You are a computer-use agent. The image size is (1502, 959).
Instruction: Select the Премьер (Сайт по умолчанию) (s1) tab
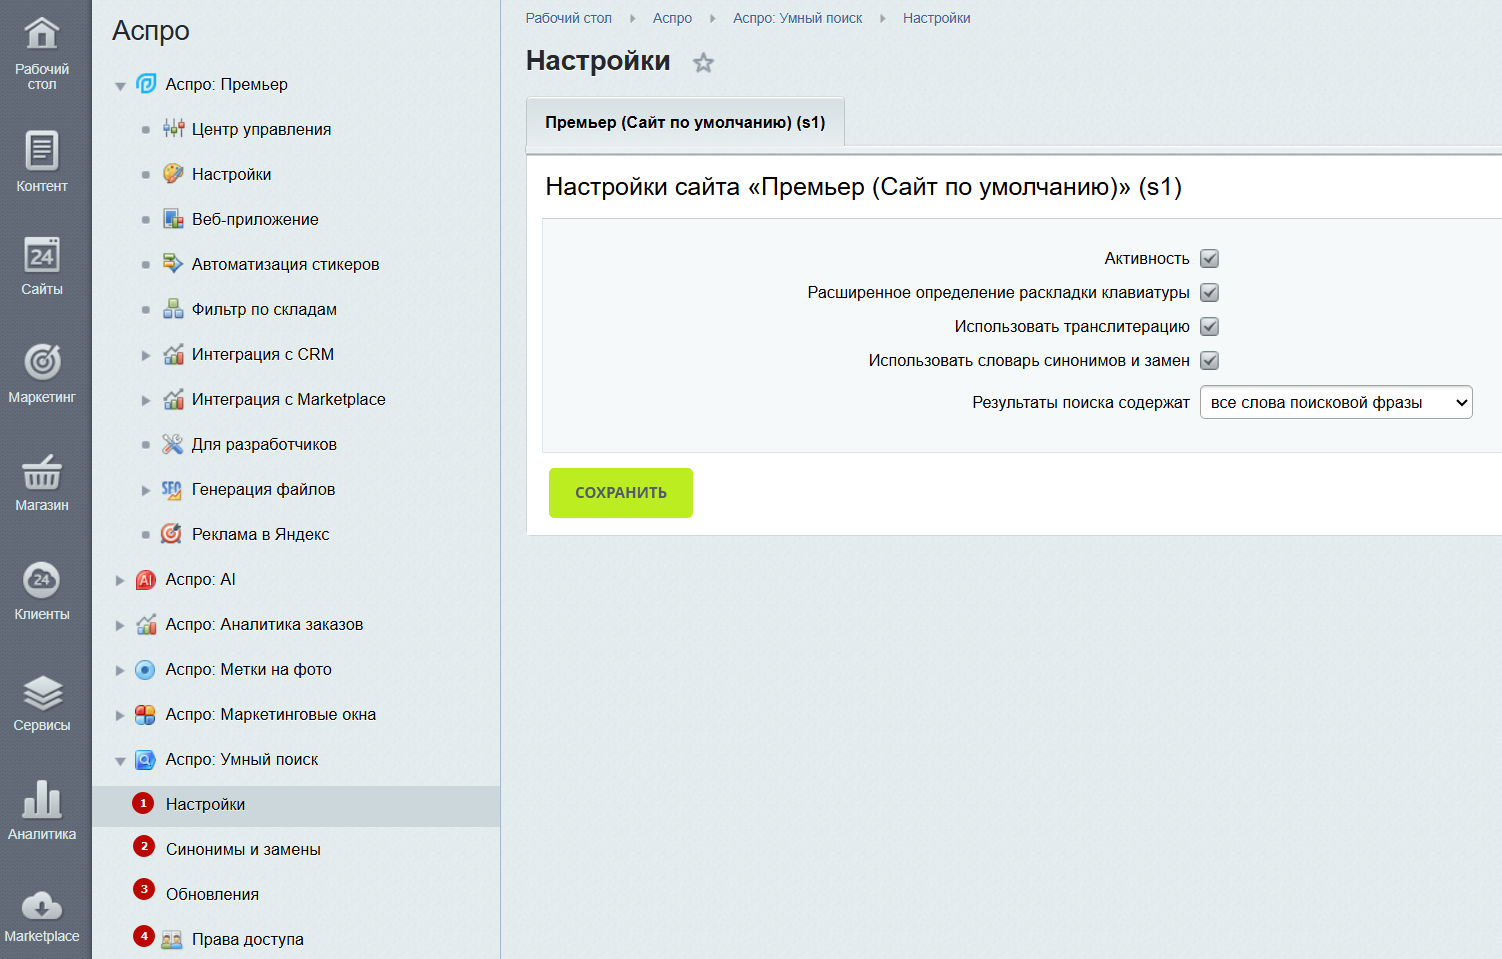pos(685,122)
